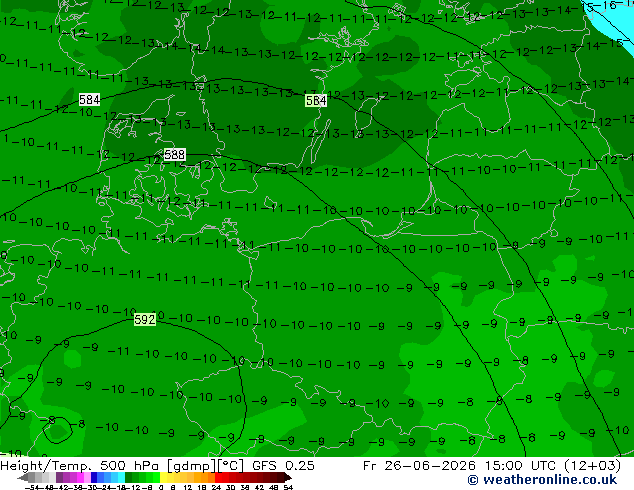Click the [°C] unit label in title
634x490 pixels.
tap(231, 466)
